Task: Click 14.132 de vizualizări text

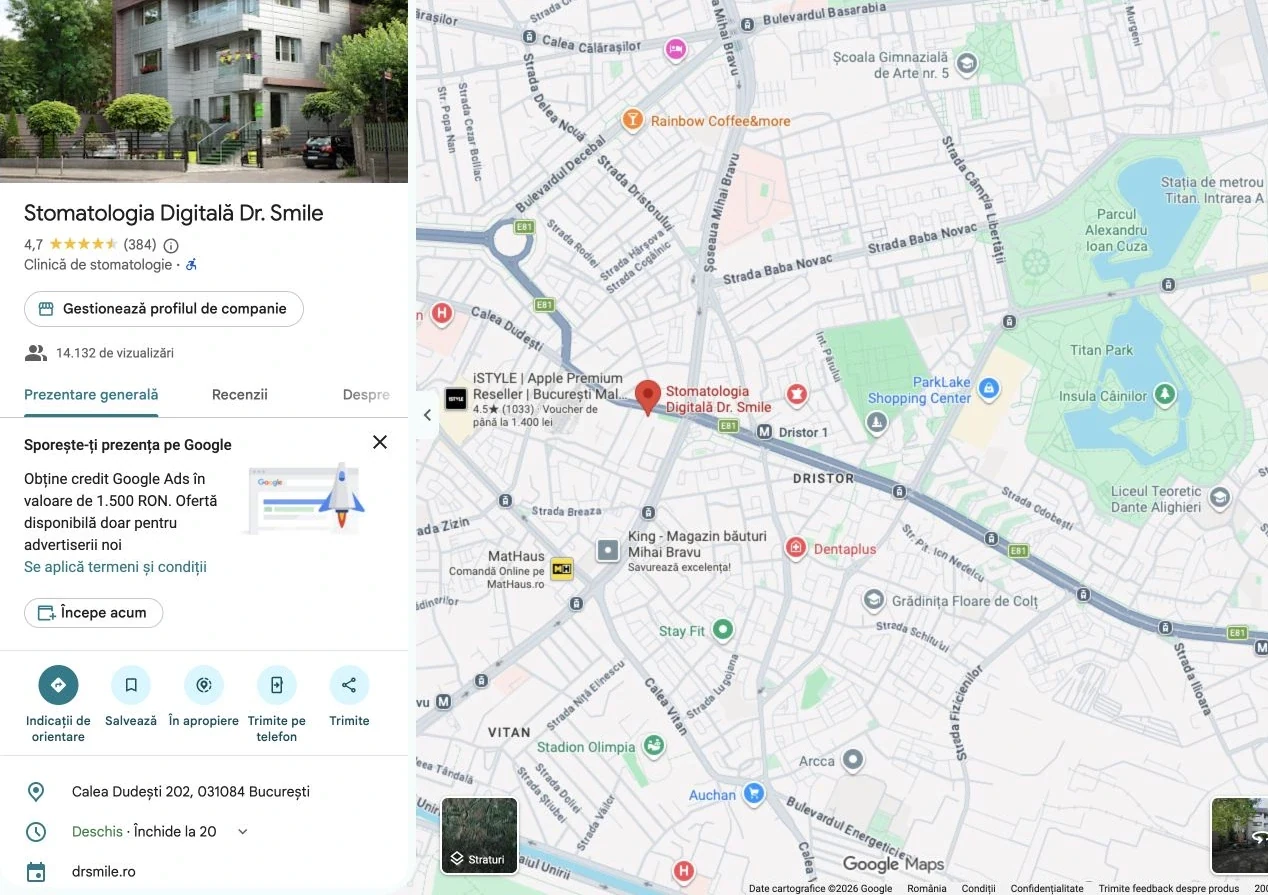Action: [x=115, y=353]
